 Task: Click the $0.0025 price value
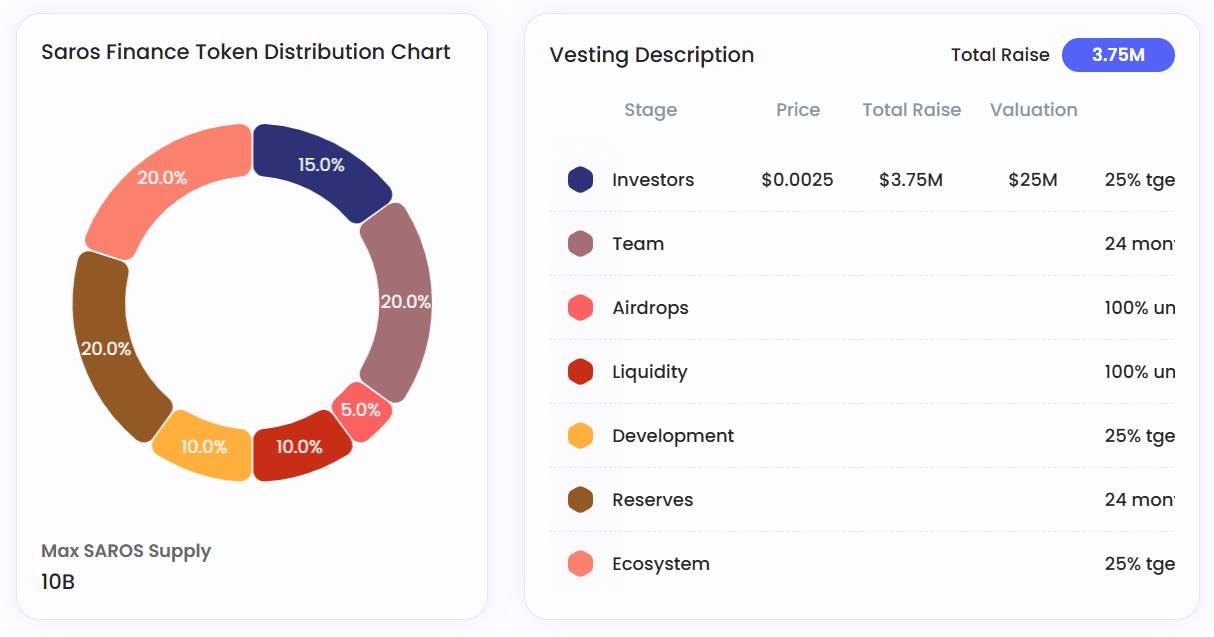(797, 180)
